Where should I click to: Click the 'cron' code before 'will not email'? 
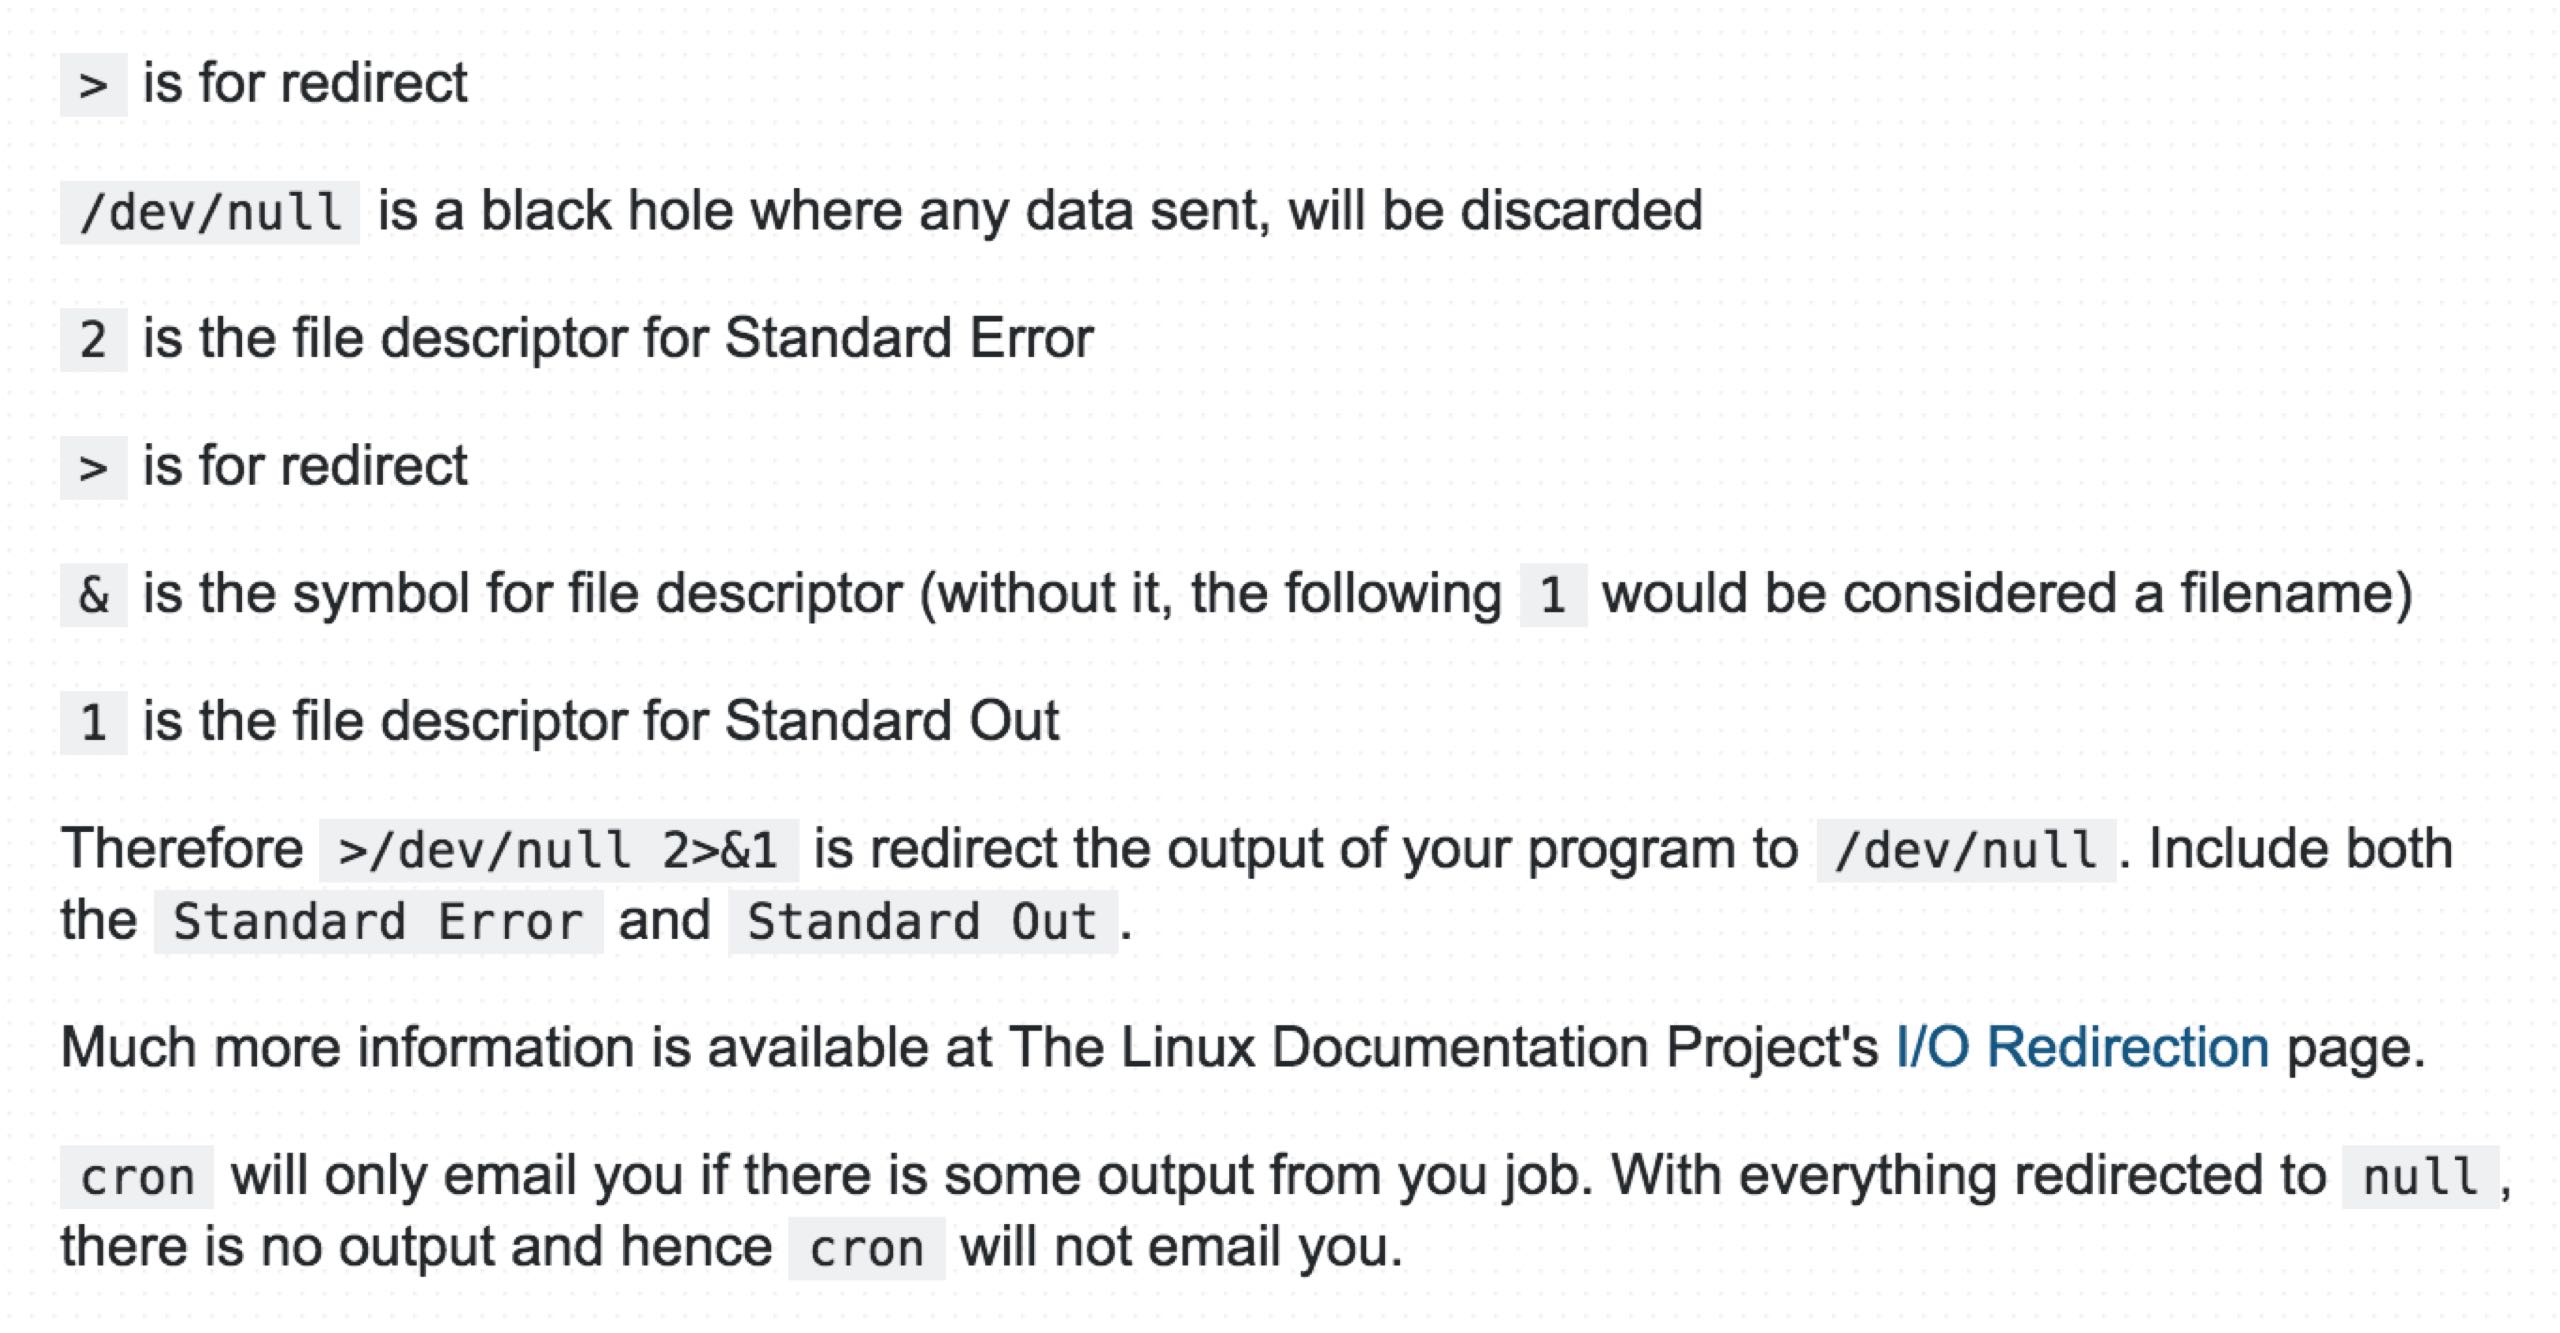[x=866, y=1249]
